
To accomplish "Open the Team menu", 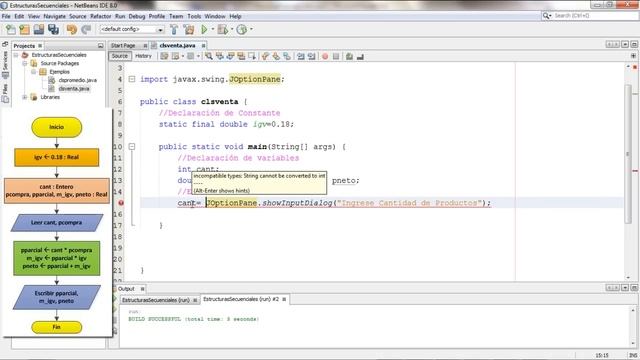I will [x=176, y=16].
